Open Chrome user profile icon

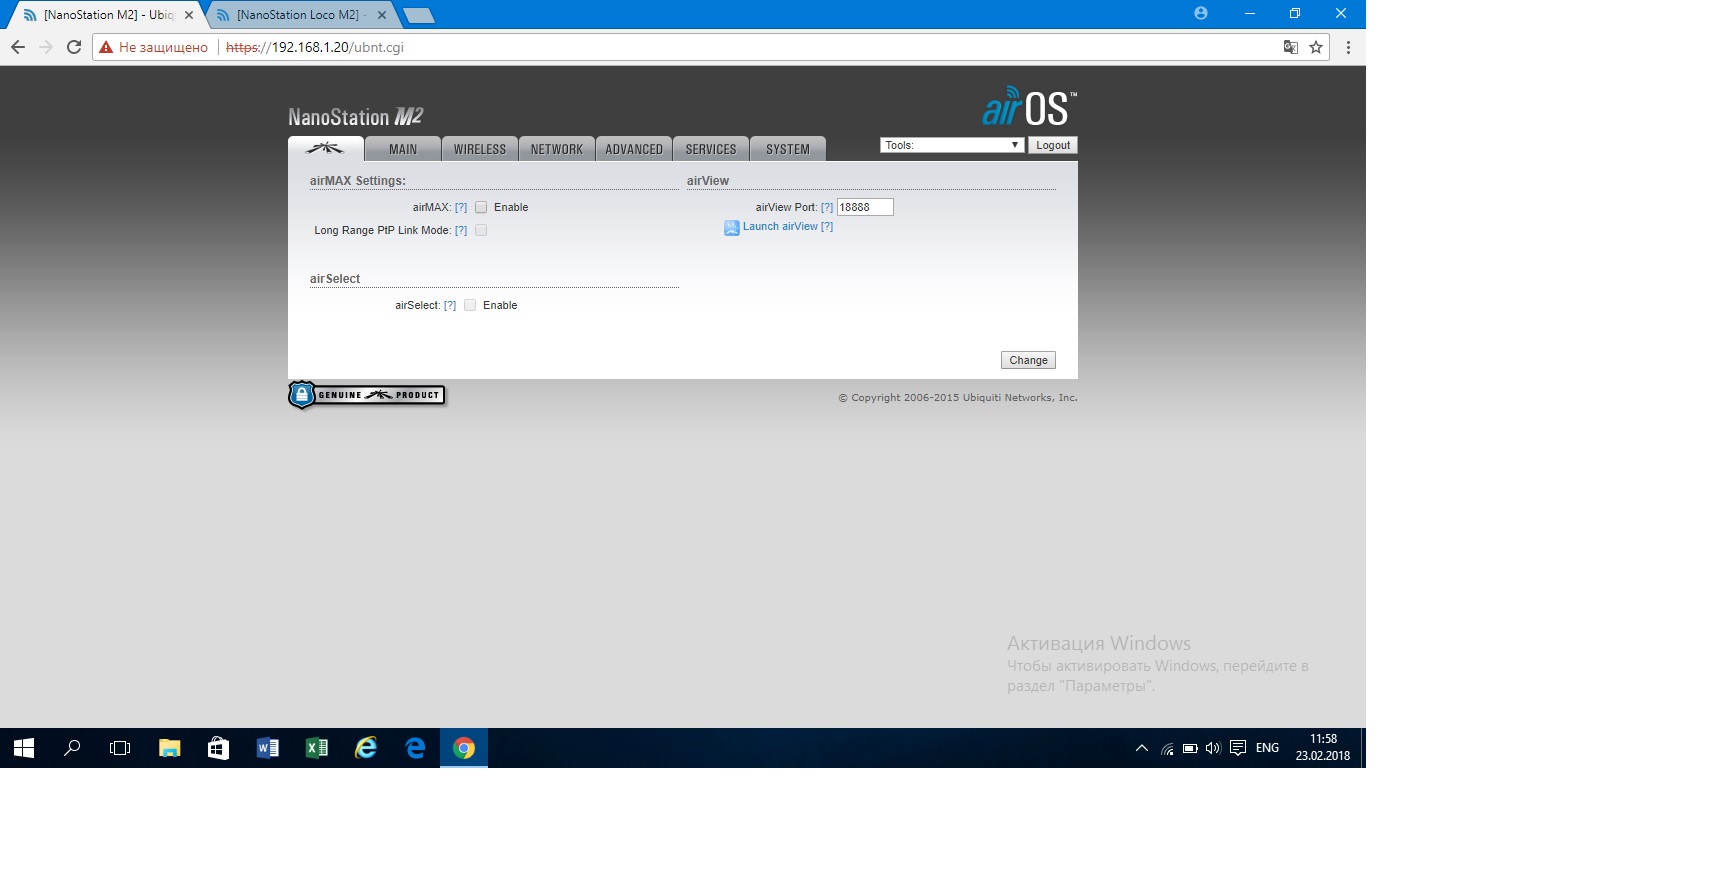point(1201,13)
